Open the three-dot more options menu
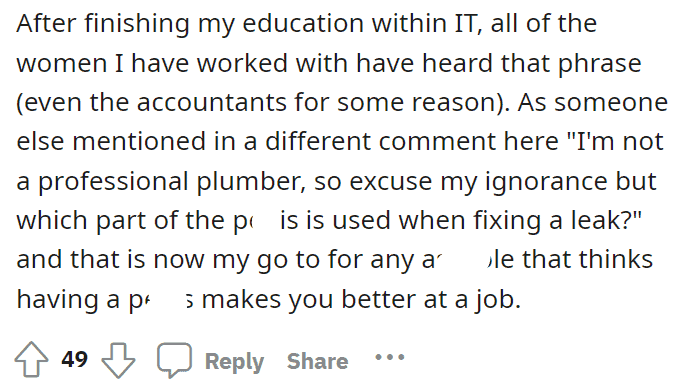Image resolution: width=690 pixels, height=391 pixels. point(389,357)
